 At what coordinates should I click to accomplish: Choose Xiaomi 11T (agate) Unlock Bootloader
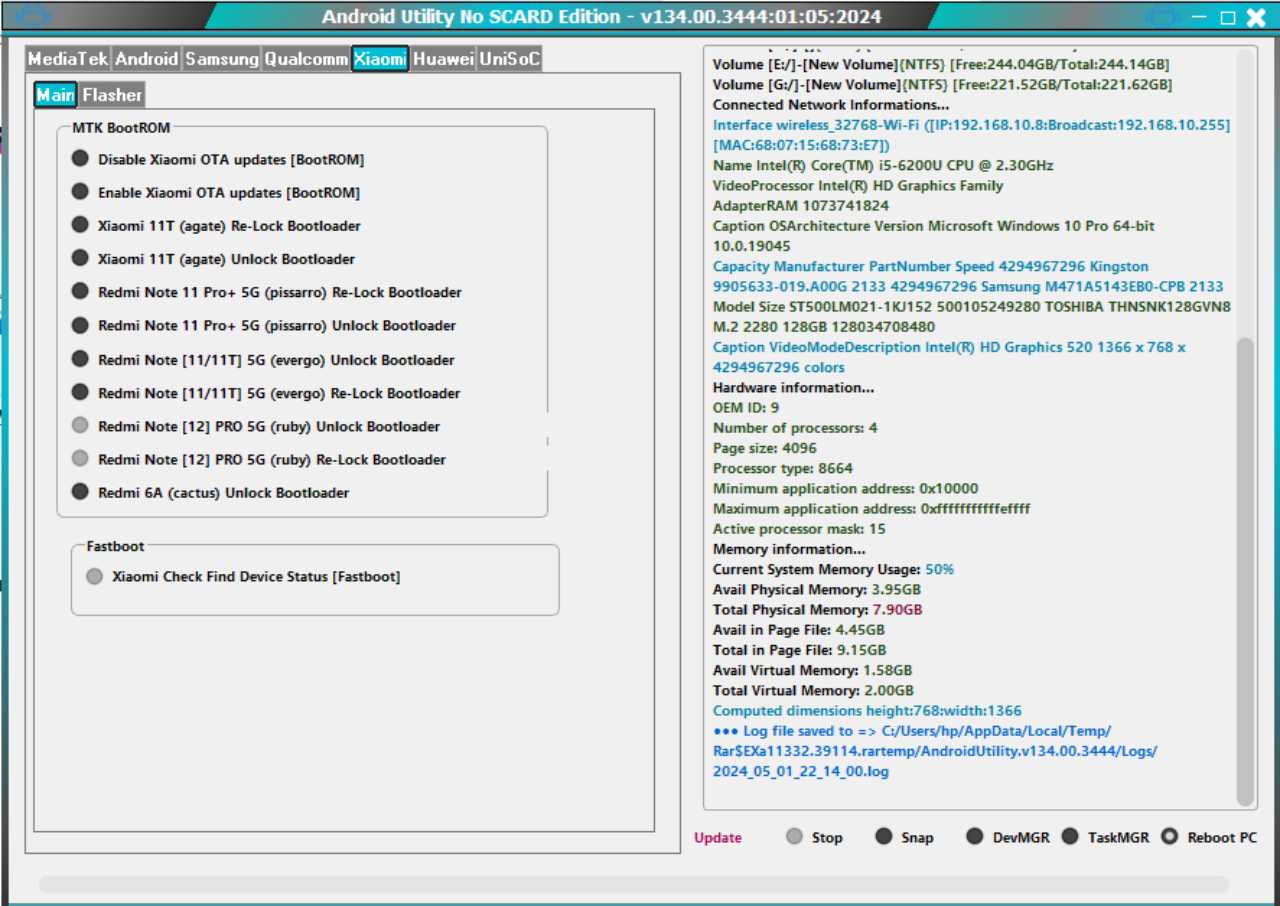point(213,259)
